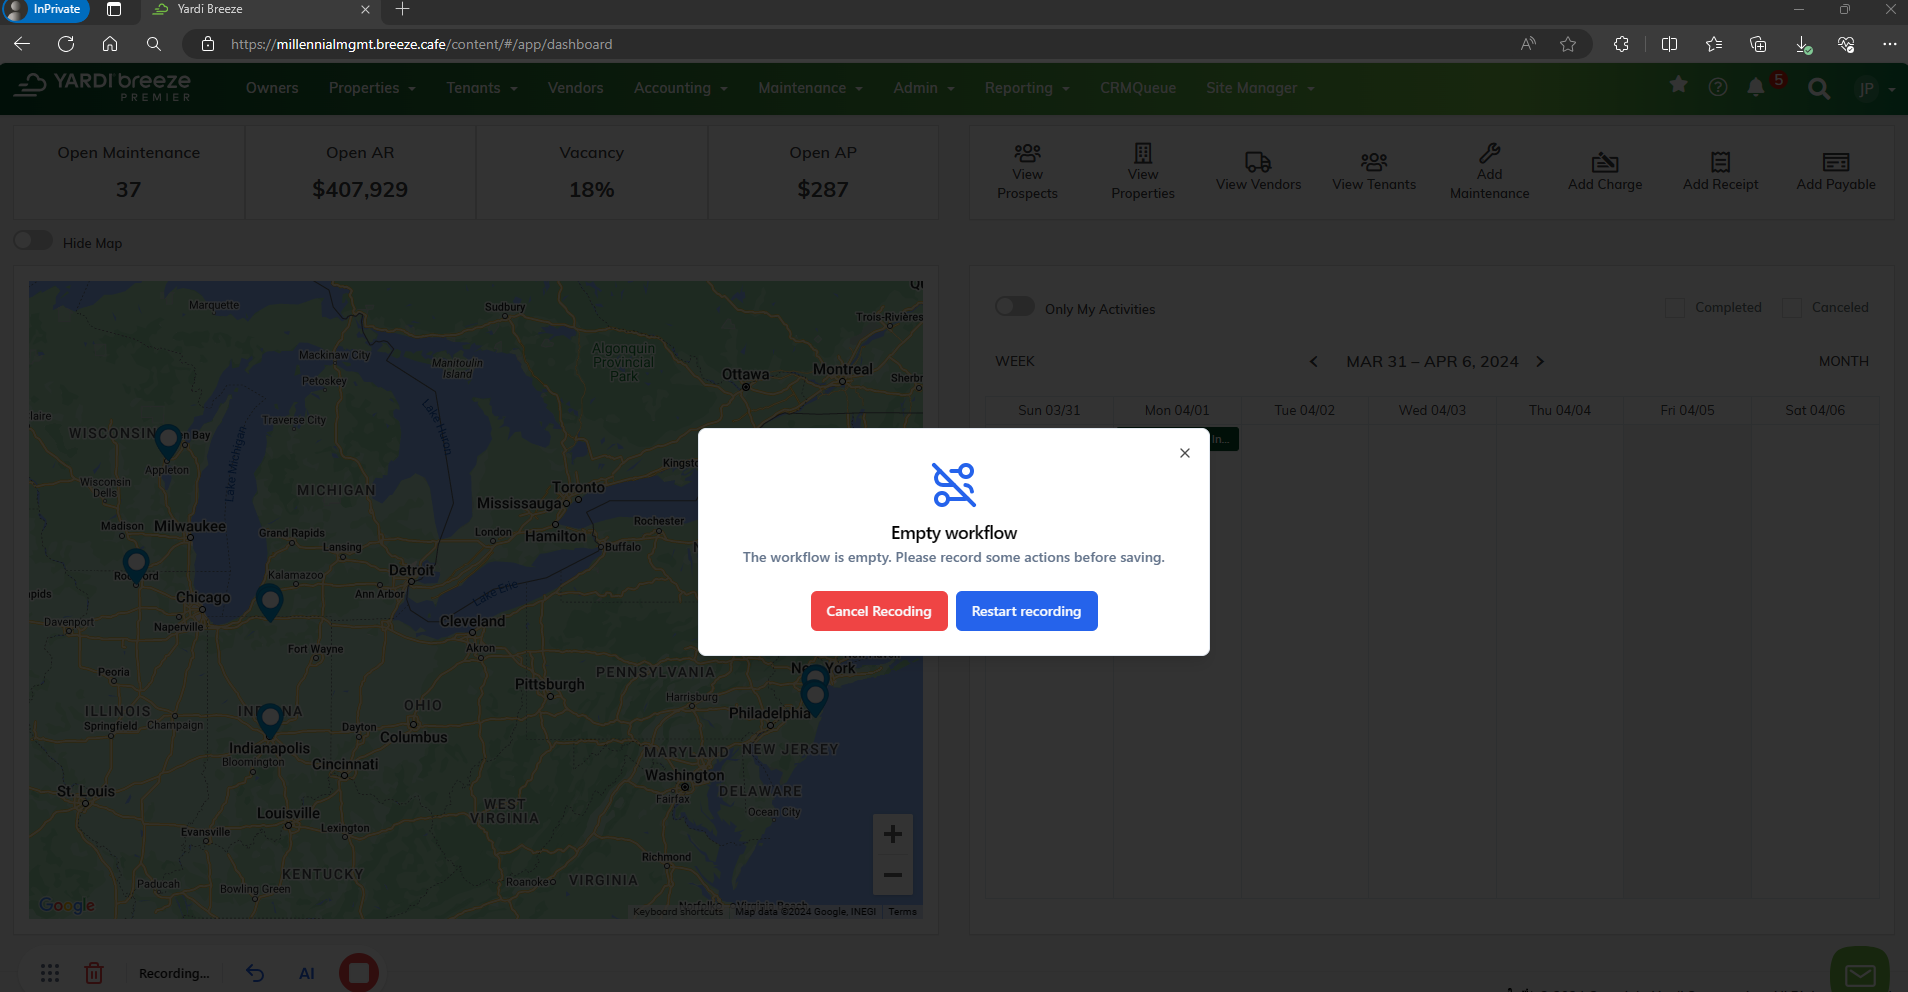
Task: Click the undo arrow in recorder bar
Action: [255, 973]
